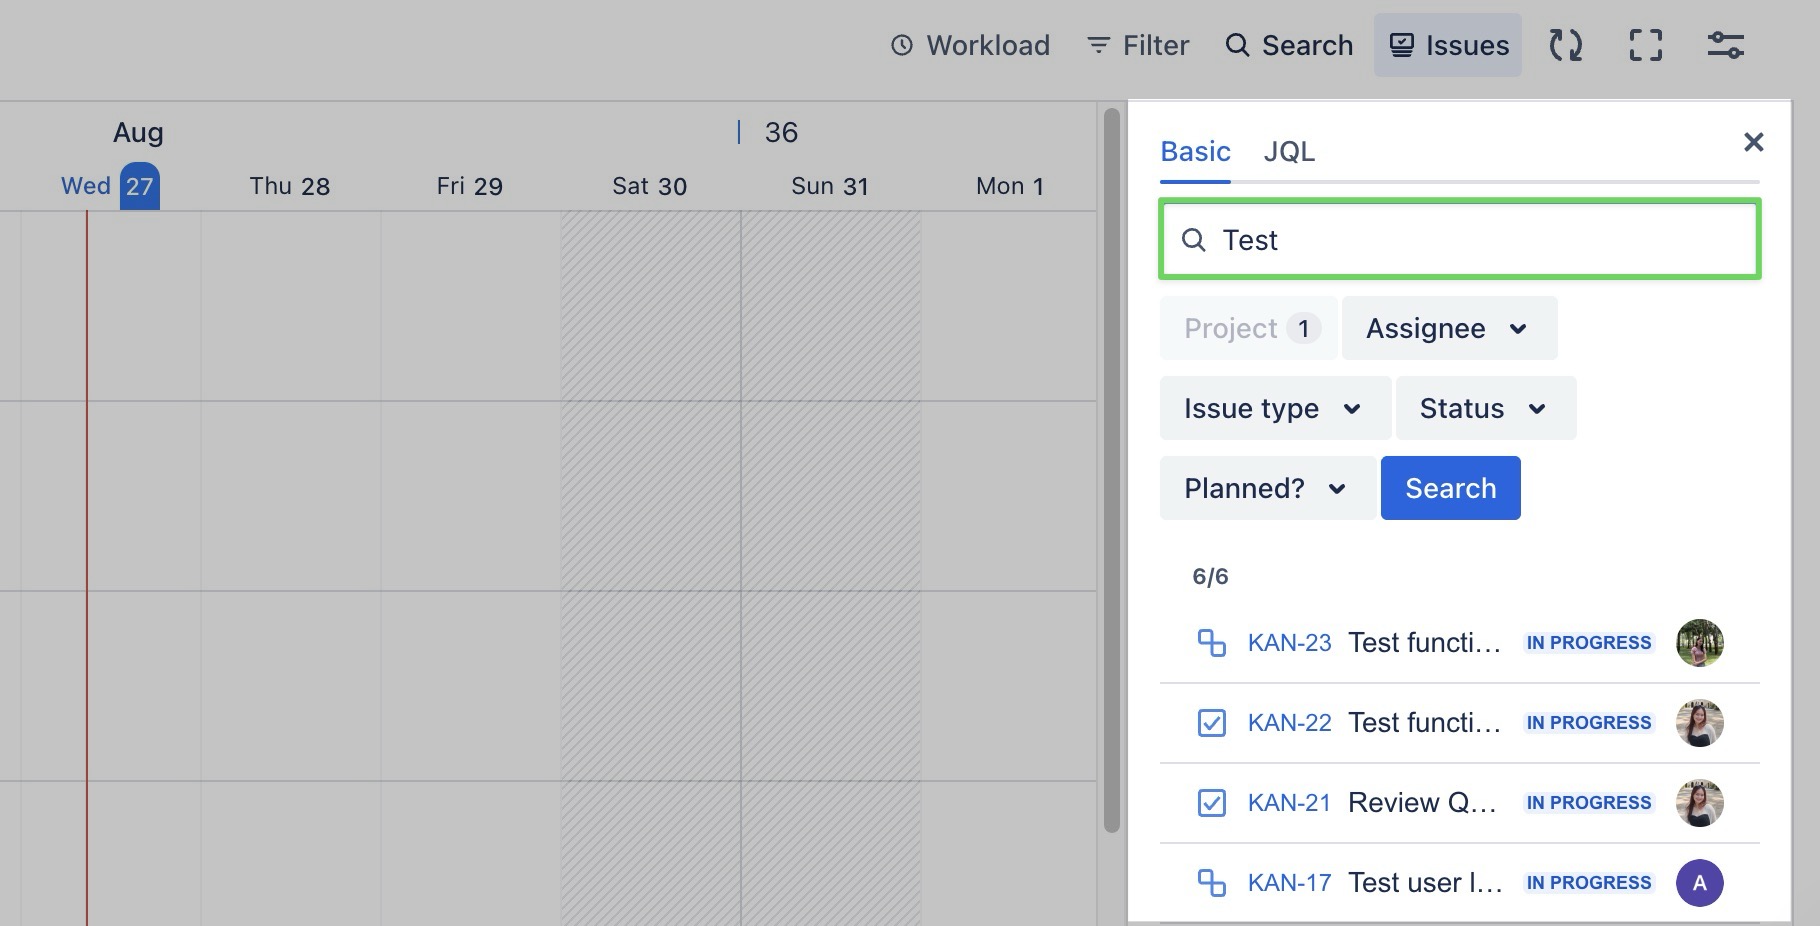Toggle the Issues panel button
Screen dimensions: 1820x926
1447,45
